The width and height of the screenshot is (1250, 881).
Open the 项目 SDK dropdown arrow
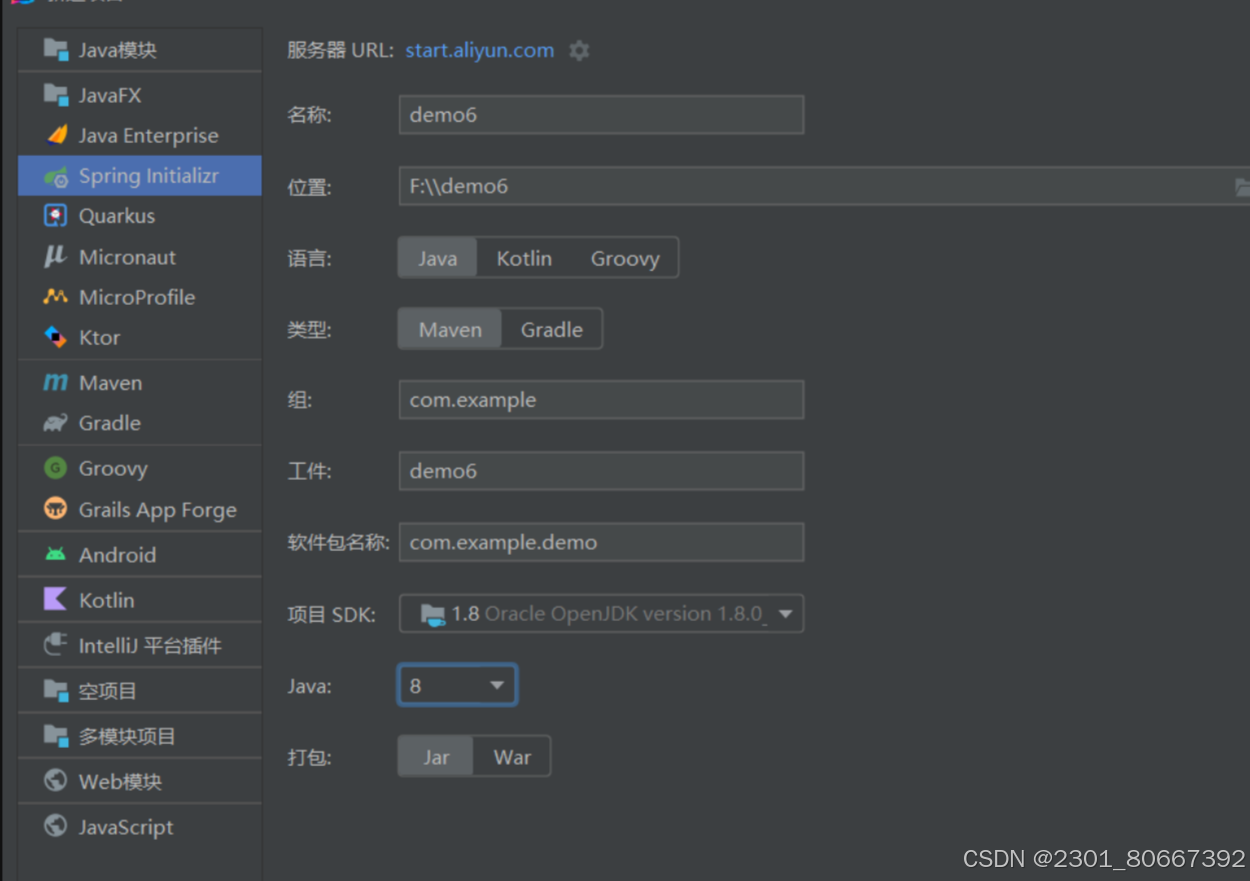(x=786, y=614)
